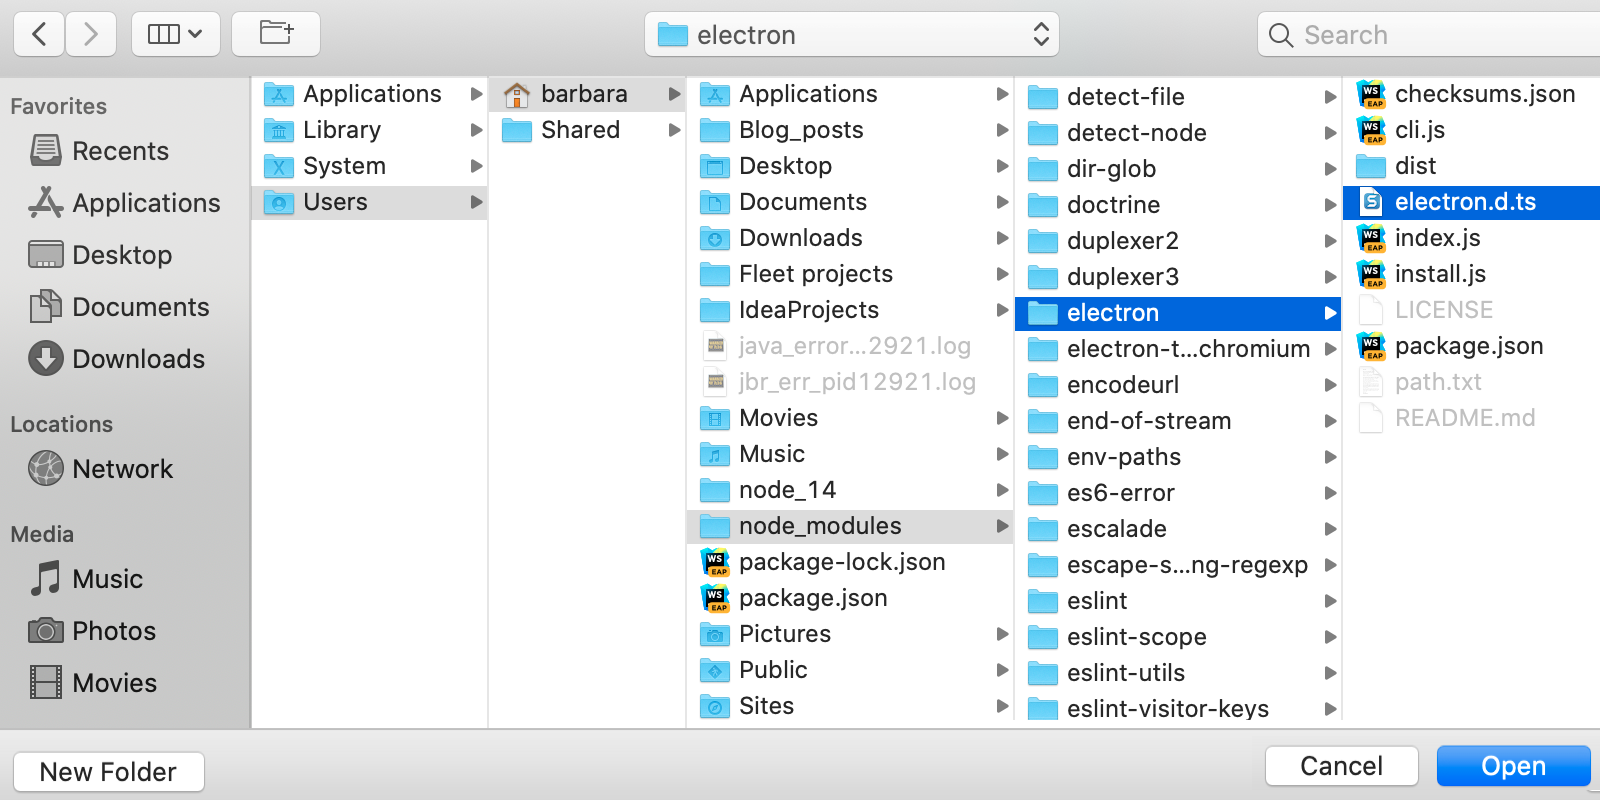This screenshot has width=1600, height=800.
Task: Select package.json in the electron folder
Action: tap(1471, 346)
